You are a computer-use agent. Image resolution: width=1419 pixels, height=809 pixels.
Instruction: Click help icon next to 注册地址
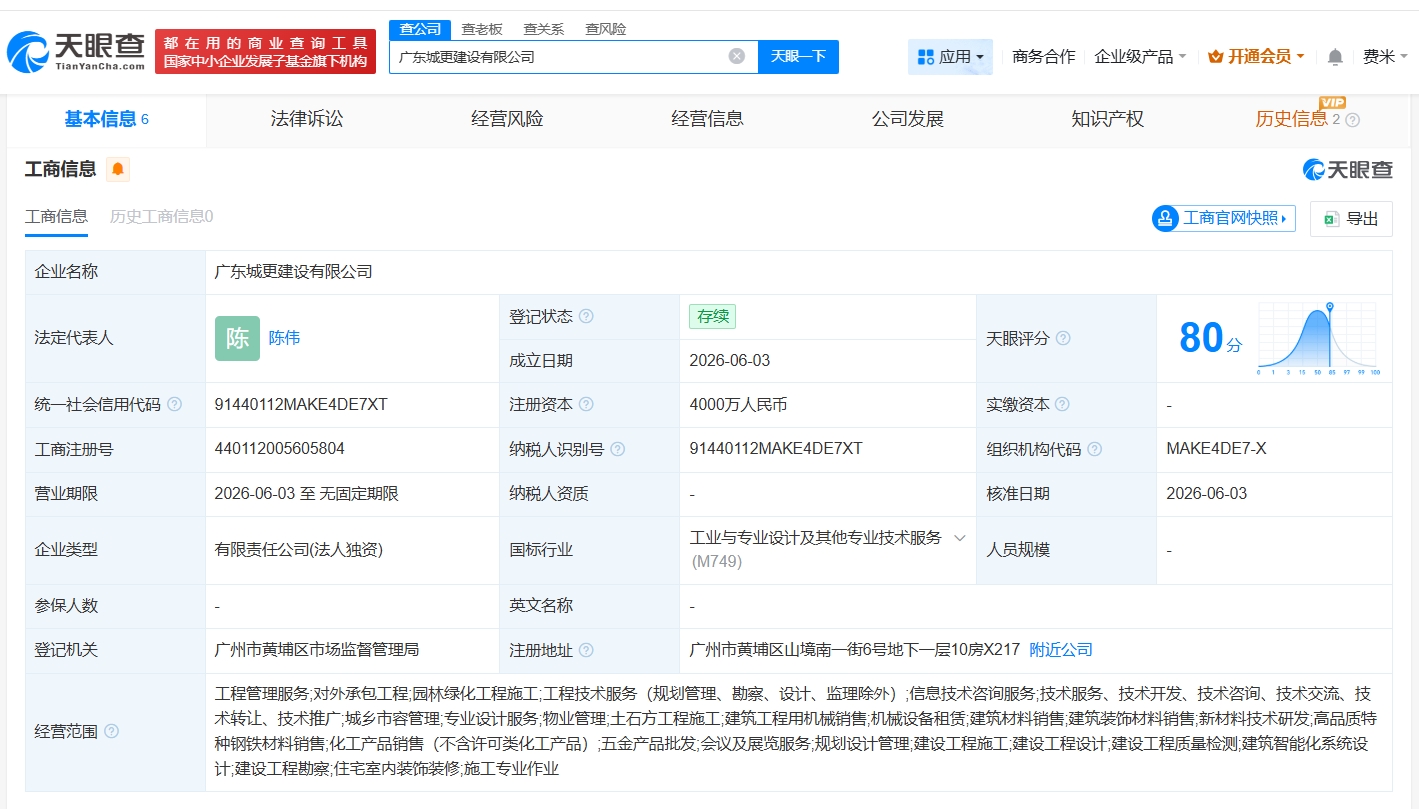pyautogui.click(x=586, y=650)
